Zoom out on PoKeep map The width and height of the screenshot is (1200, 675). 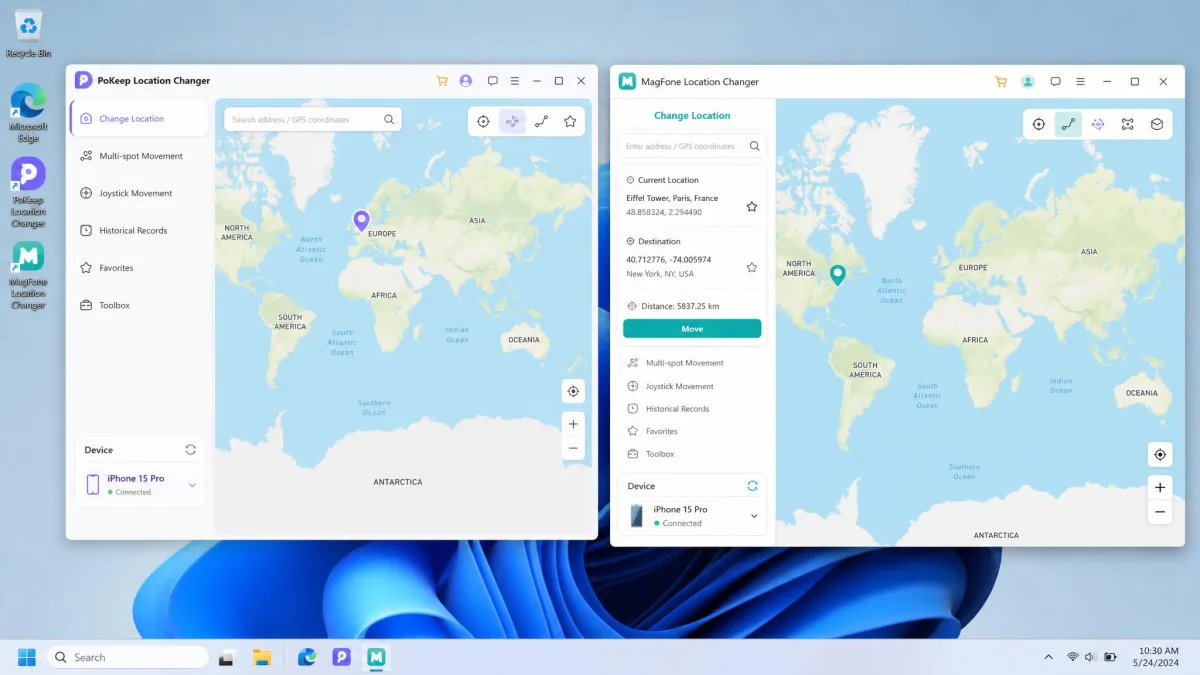(573, 449)
